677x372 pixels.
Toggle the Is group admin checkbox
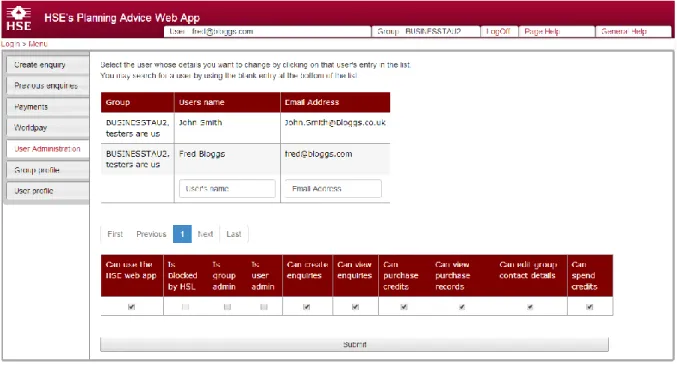click(228, 307)
